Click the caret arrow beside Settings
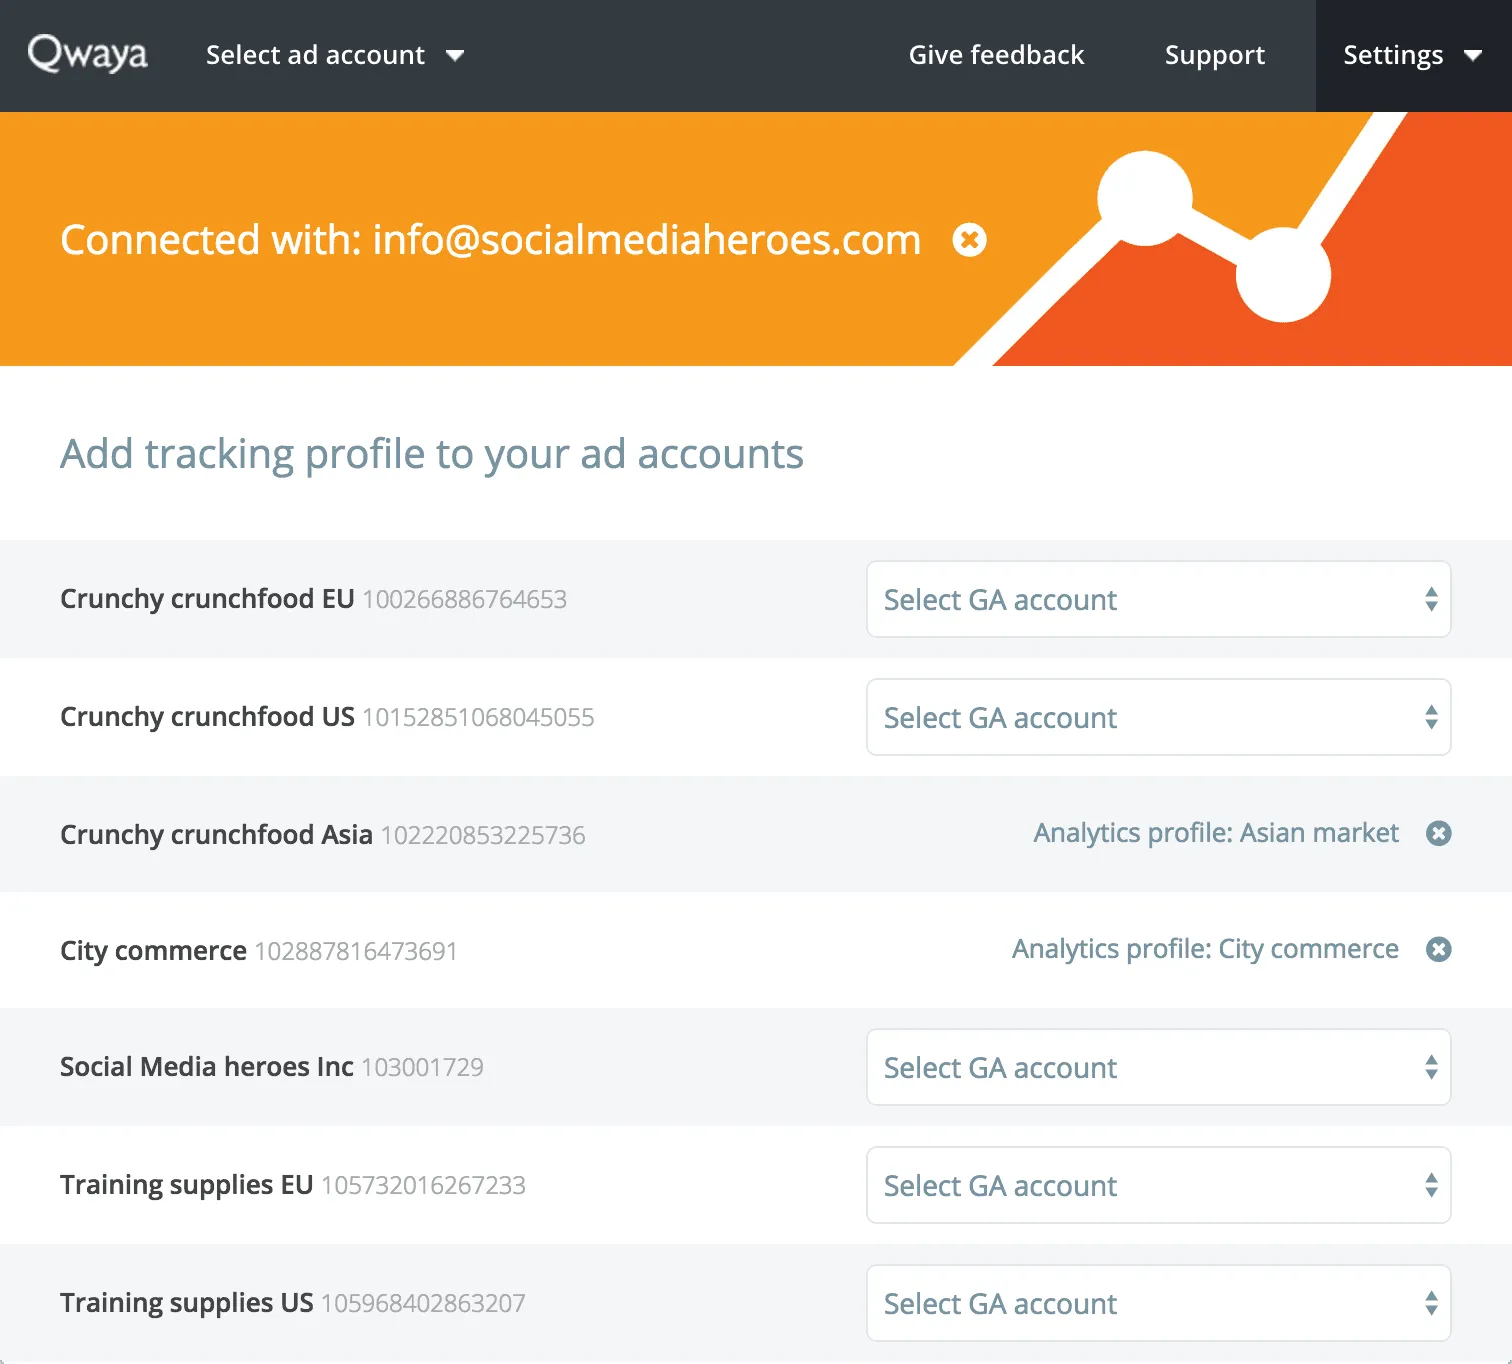This screenshot has width=1512, height=1364. tap(1473, 56)
